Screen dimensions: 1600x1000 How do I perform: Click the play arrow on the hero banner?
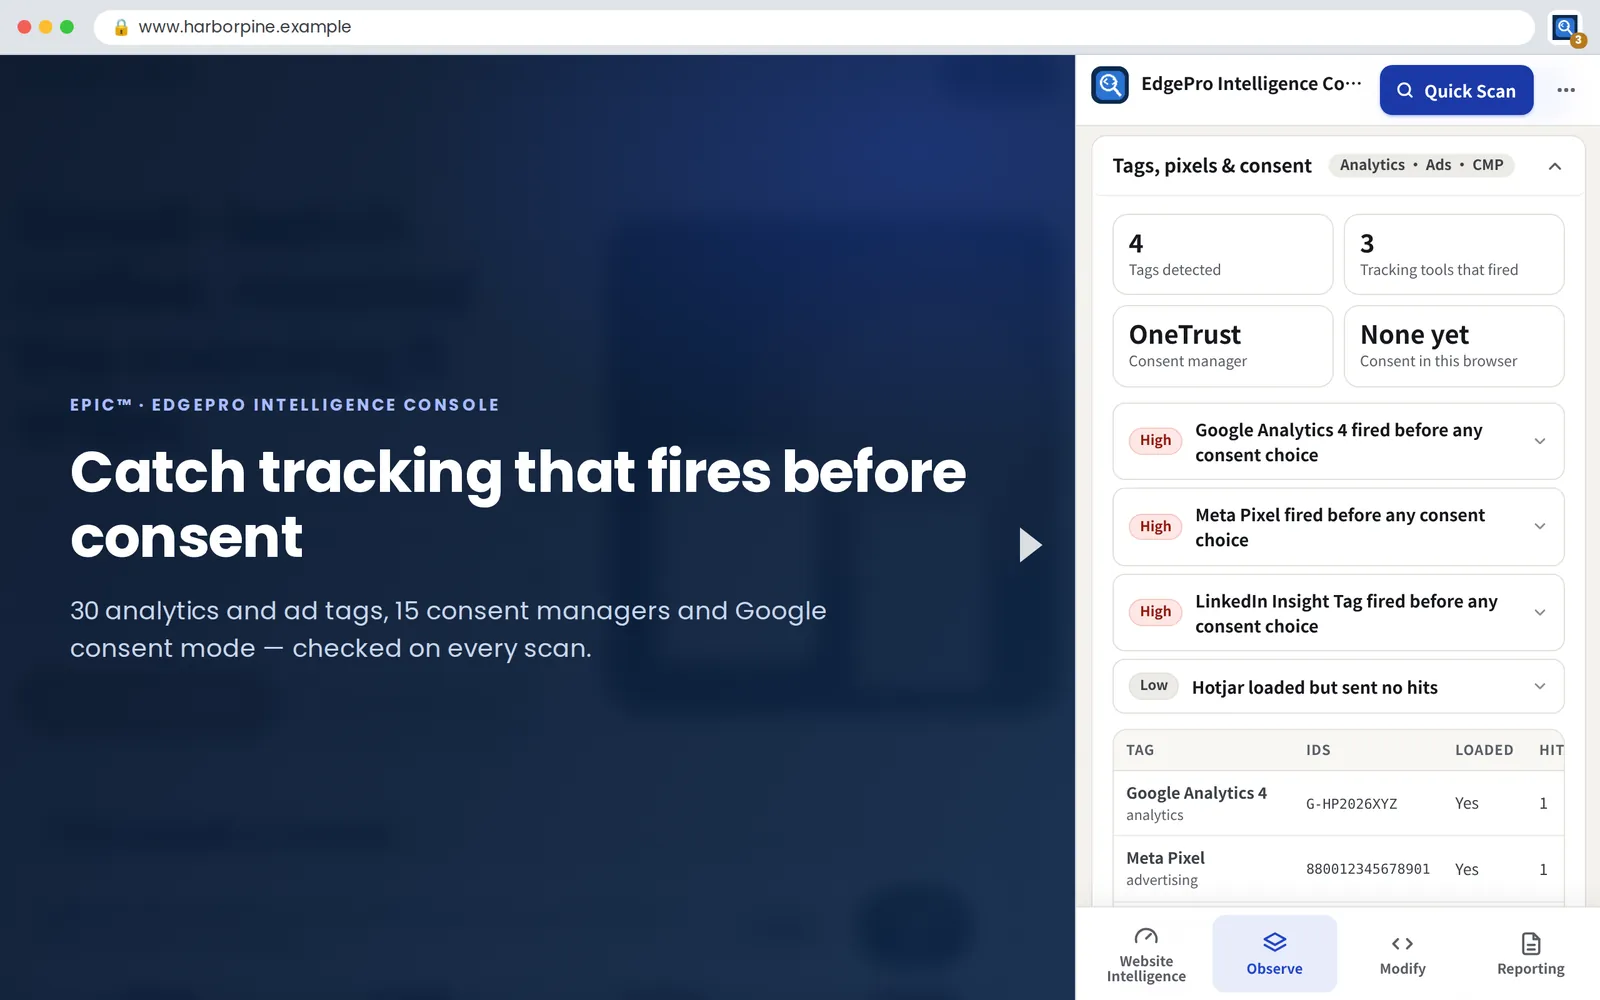pyautogui.click(x=1030, y=545)
